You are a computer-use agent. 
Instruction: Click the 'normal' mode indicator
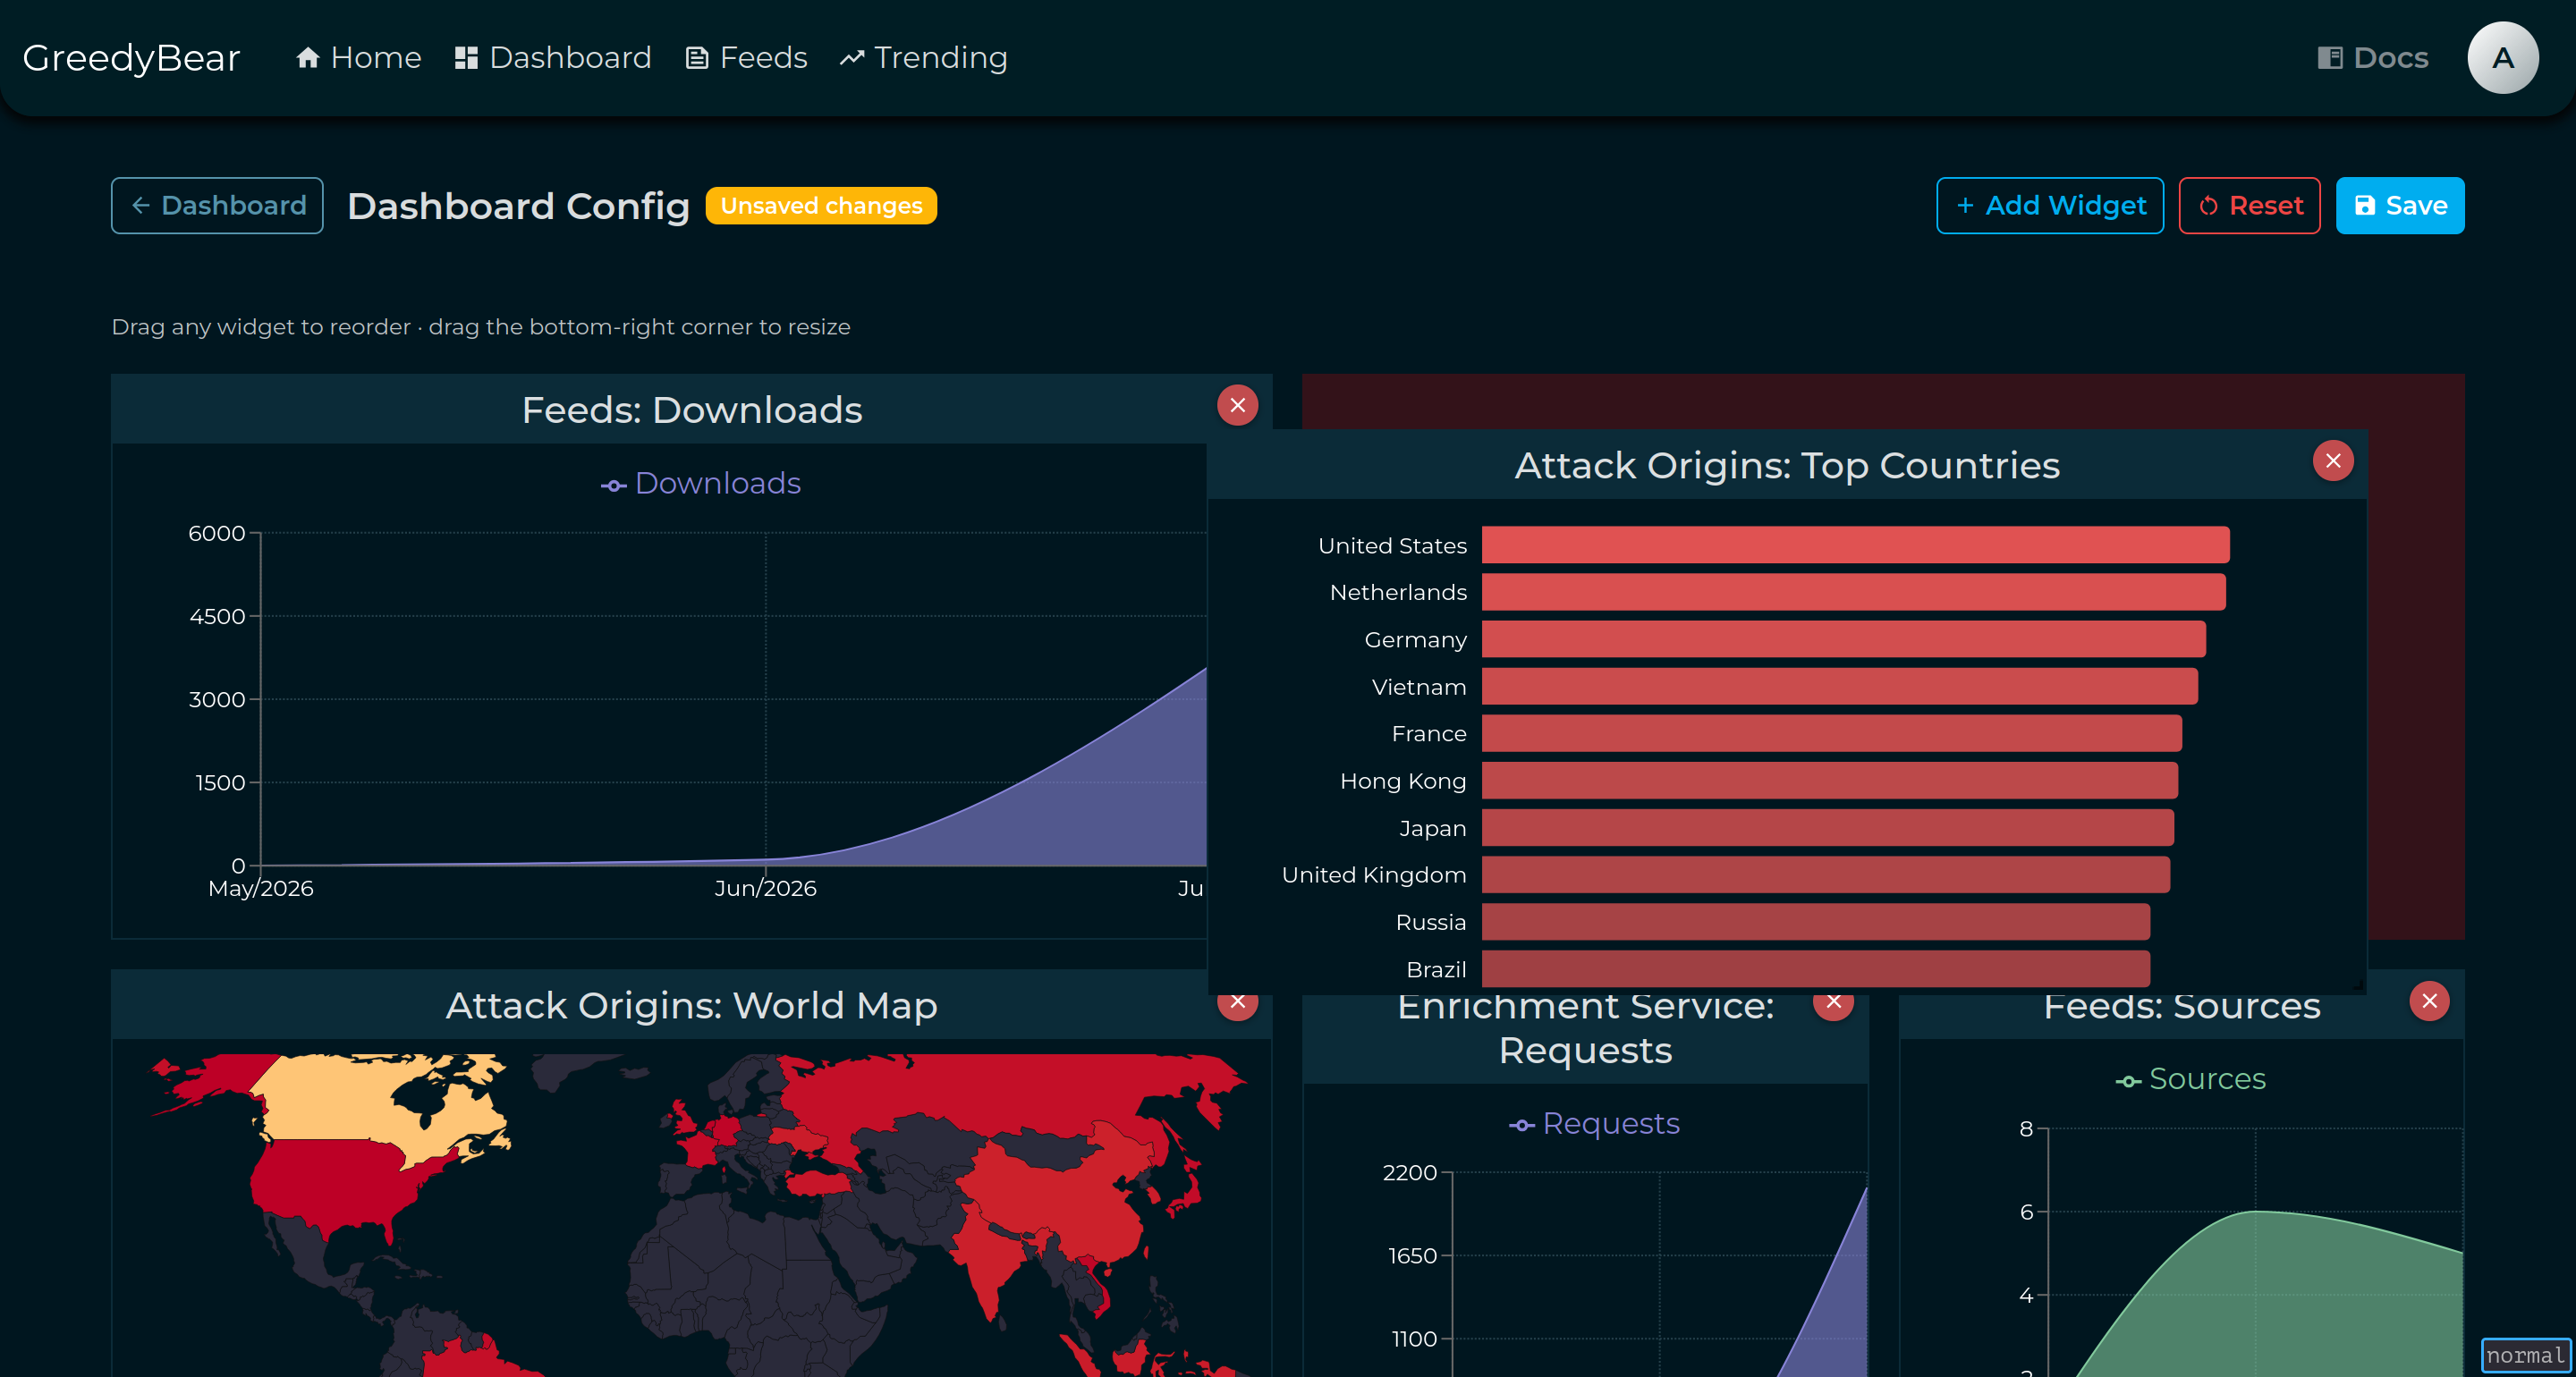pyautogui.click(x=2525, y=1356)
